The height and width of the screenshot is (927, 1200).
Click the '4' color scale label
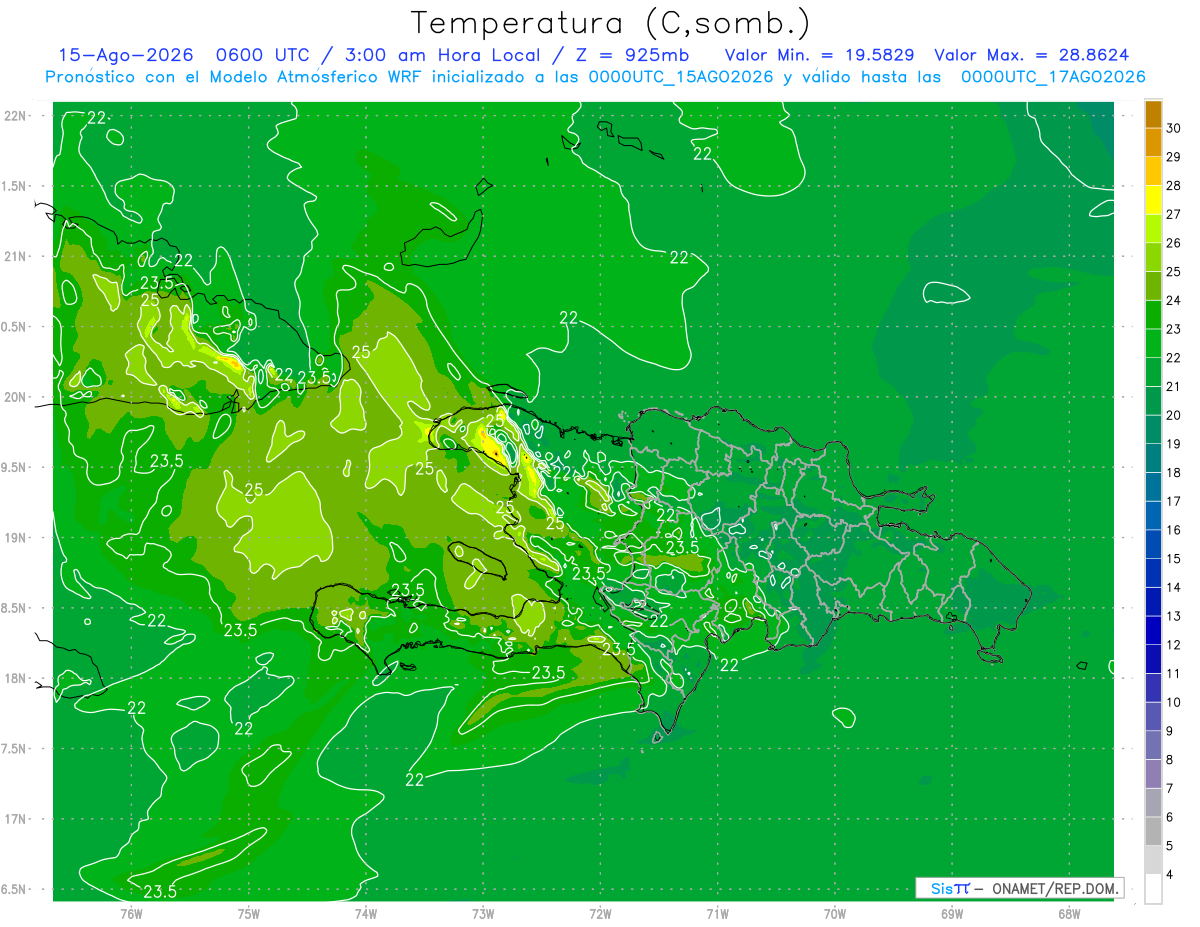click(1170, 875)
